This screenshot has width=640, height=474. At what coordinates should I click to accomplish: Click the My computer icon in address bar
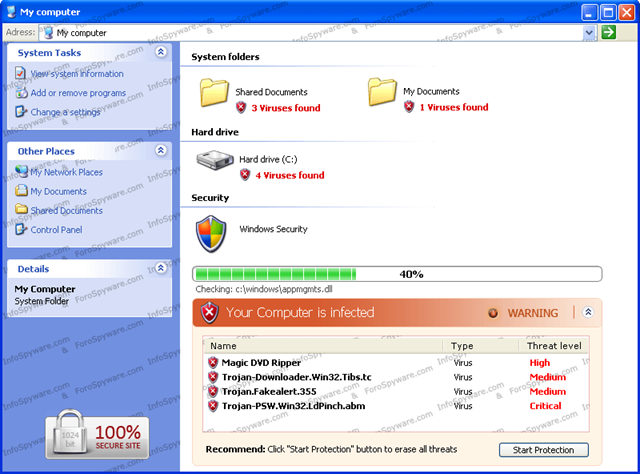click(x=49, y=33)
